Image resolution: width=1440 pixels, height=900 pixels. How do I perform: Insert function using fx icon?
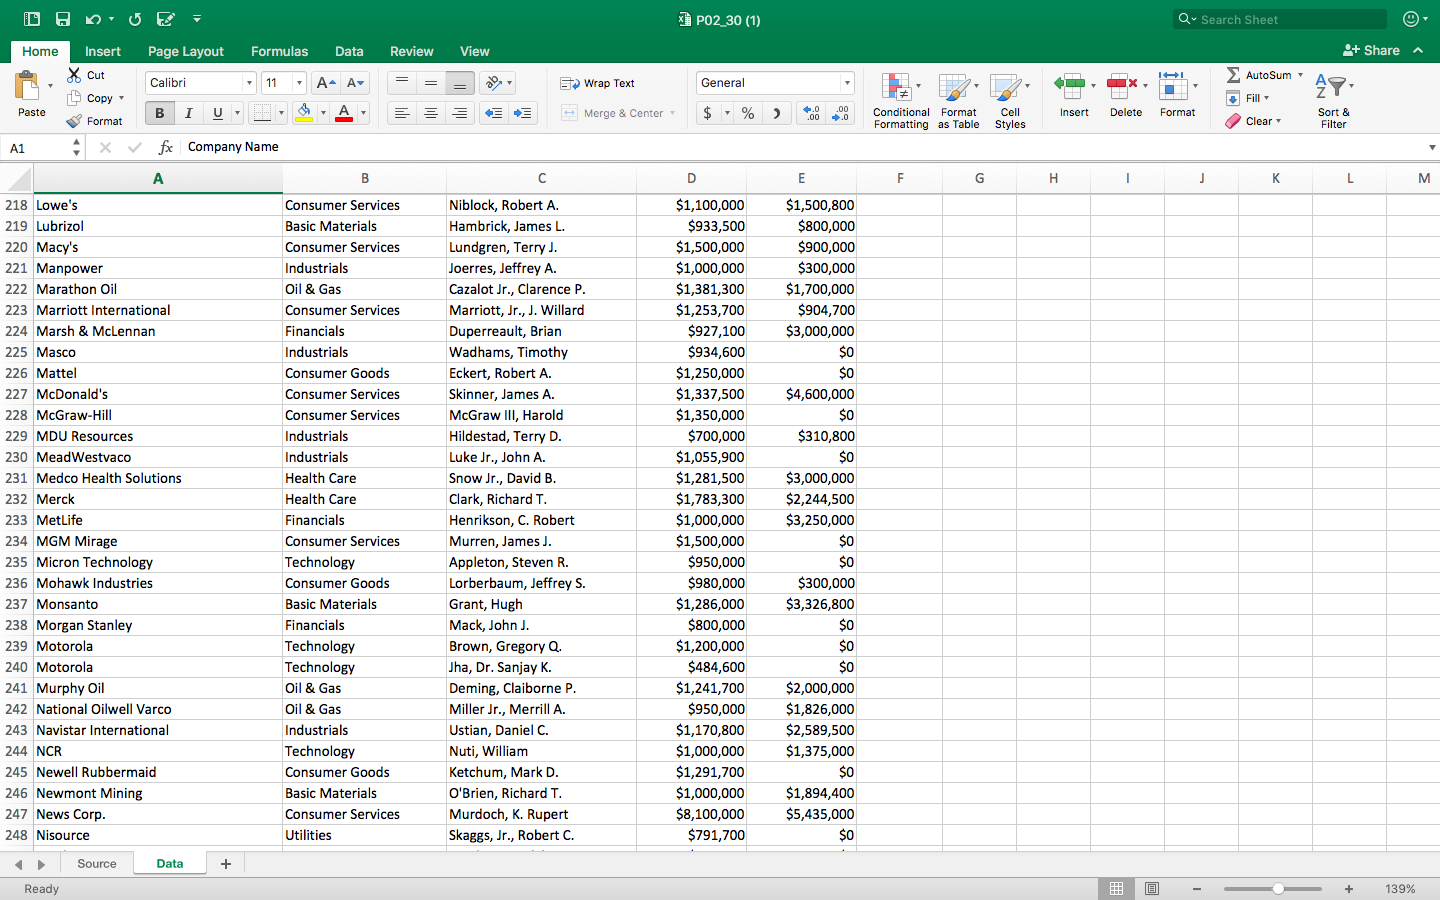tap(166, 147)
